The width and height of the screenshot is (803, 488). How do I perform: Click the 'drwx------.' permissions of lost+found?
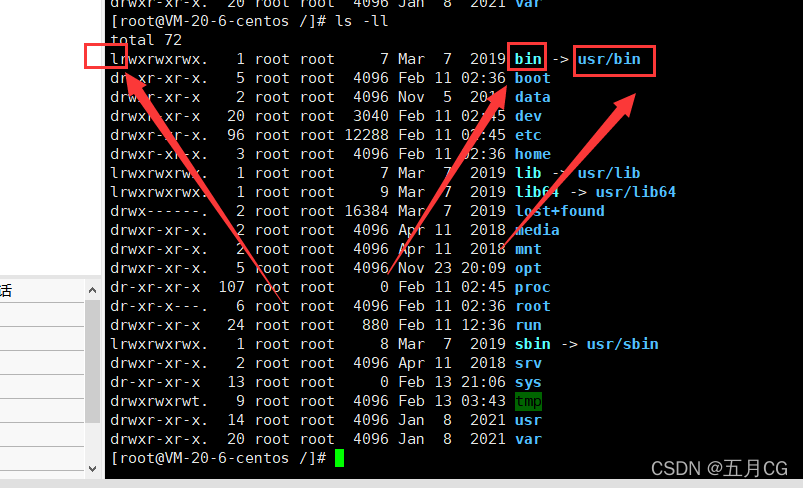(x=159, y=211)
